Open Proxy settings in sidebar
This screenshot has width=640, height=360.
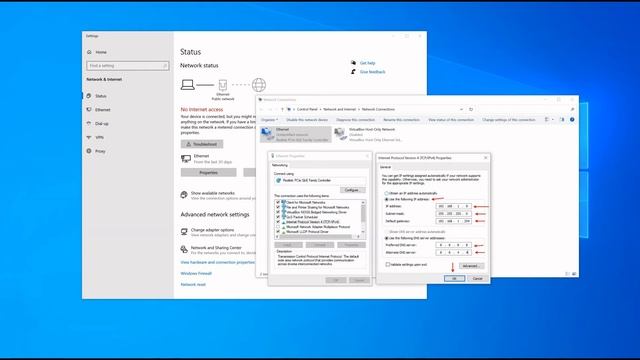tap(96, 151)
